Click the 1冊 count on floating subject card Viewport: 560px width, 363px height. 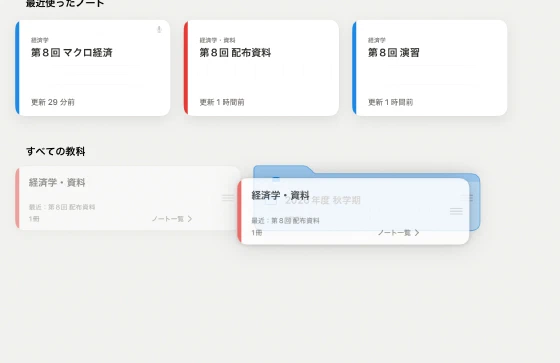257,233
